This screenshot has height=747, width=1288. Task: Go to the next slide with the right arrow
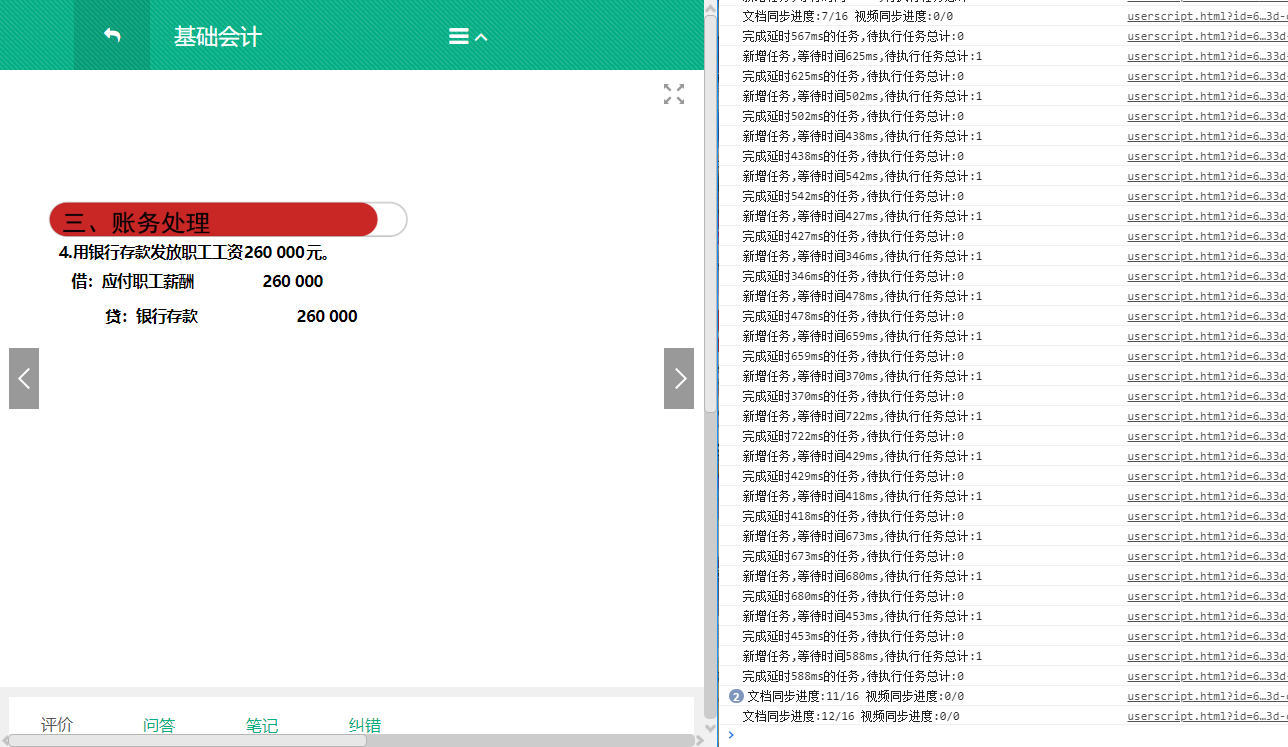678,378
